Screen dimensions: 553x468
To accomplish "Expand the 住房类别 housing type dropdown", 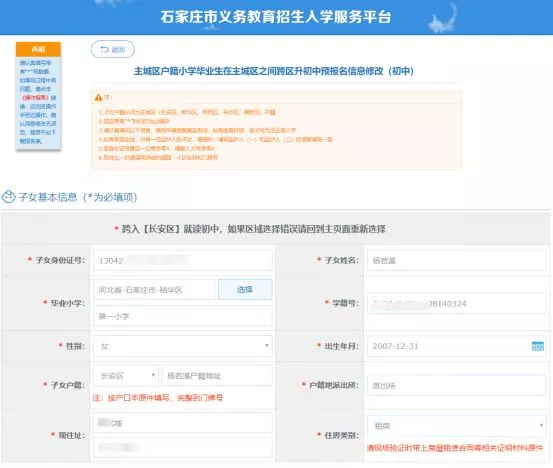I will tap(457, 426).
